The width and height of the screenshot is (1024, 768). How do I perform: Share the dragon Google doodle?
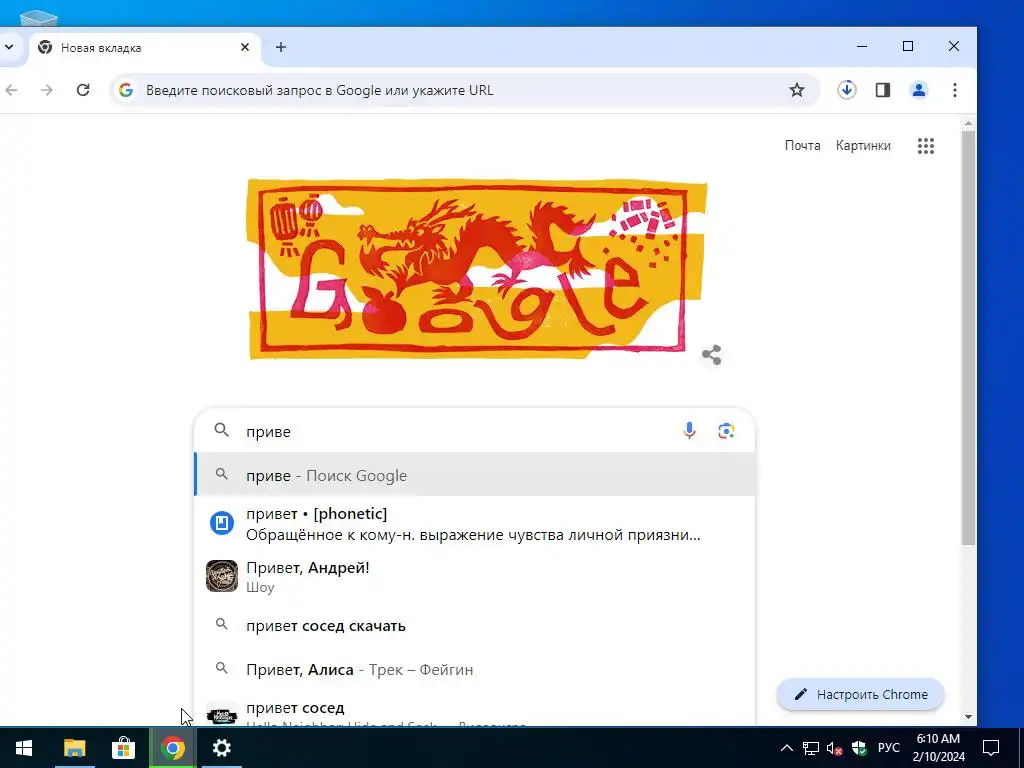tap(712, 355)
